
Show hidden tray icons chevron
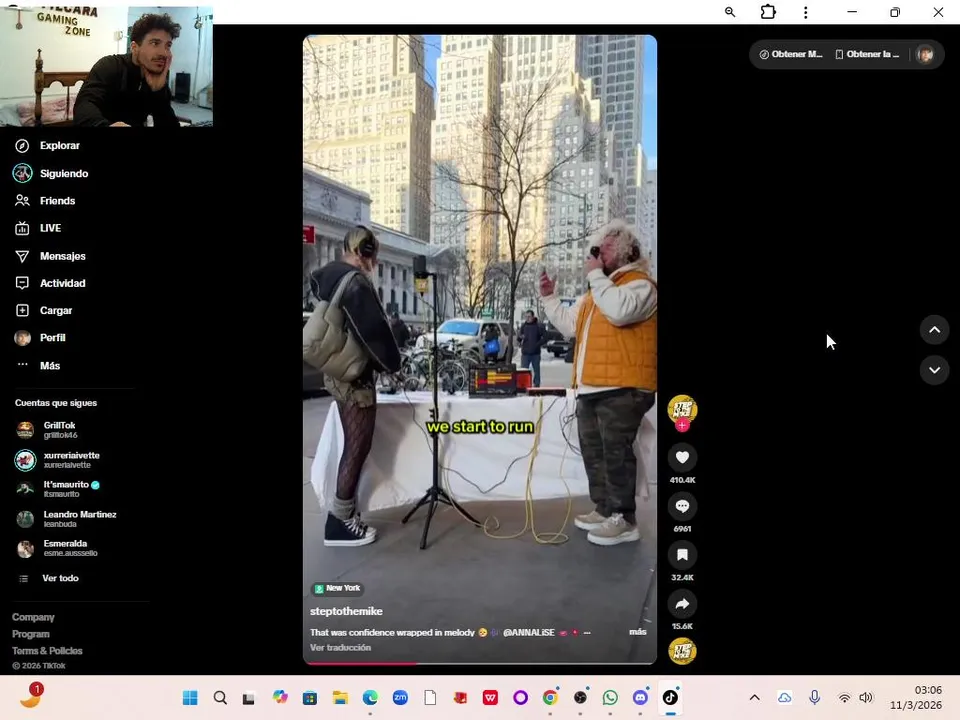pyautogui.click(x=754, y=697)
